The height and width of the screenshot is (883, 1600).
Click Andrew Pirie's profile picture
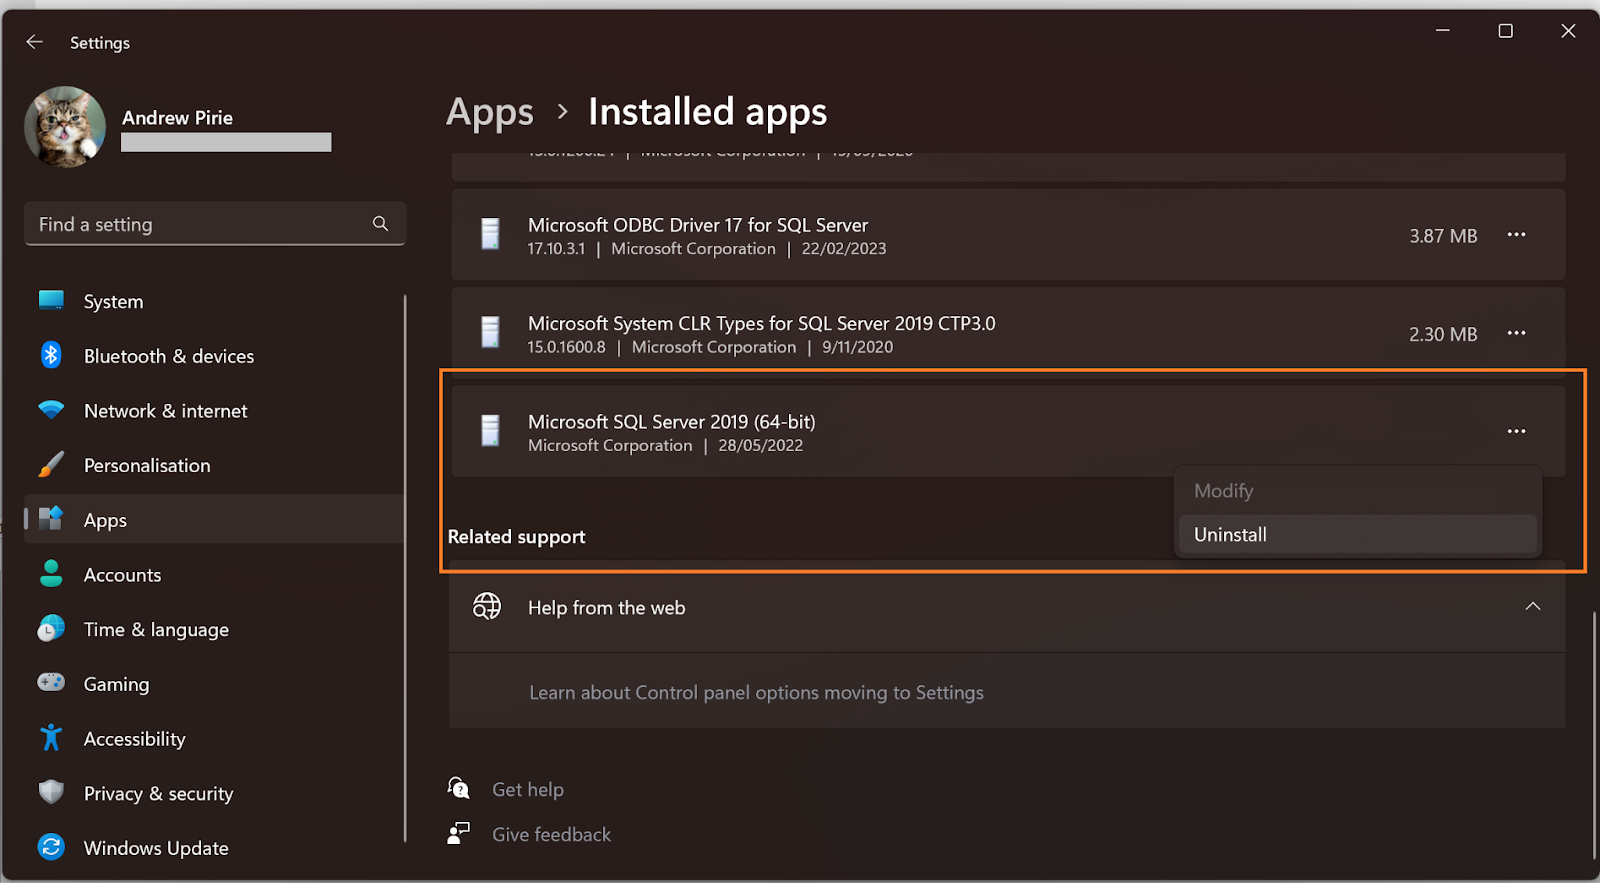coord(65,127)
